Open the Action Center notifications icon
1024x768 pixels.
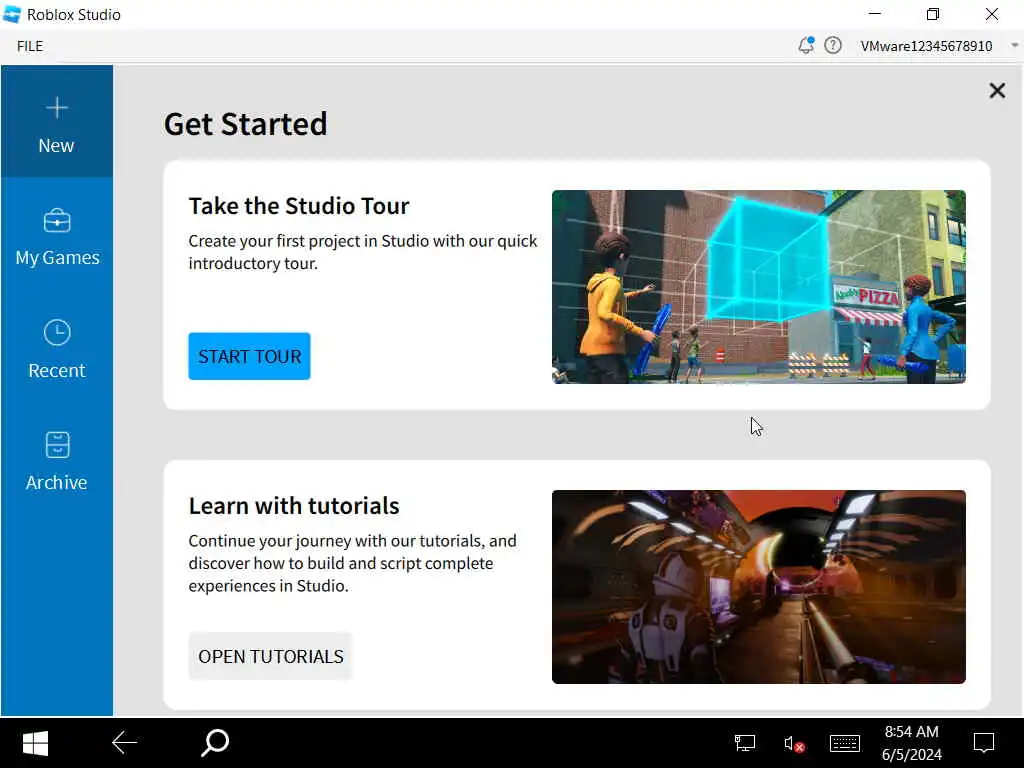pyautogui.click(x=984, y=743)
